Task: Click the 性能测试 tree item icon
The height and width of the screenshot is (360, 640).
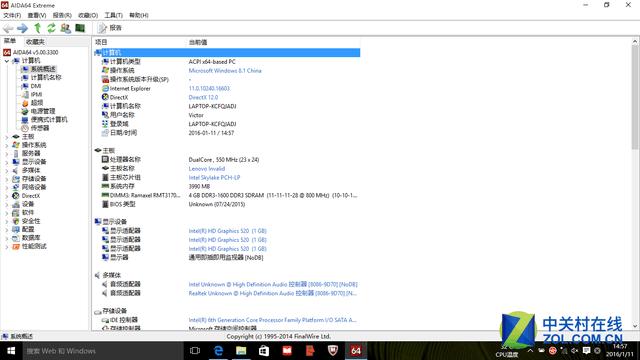Action: [x=16, y=247]
